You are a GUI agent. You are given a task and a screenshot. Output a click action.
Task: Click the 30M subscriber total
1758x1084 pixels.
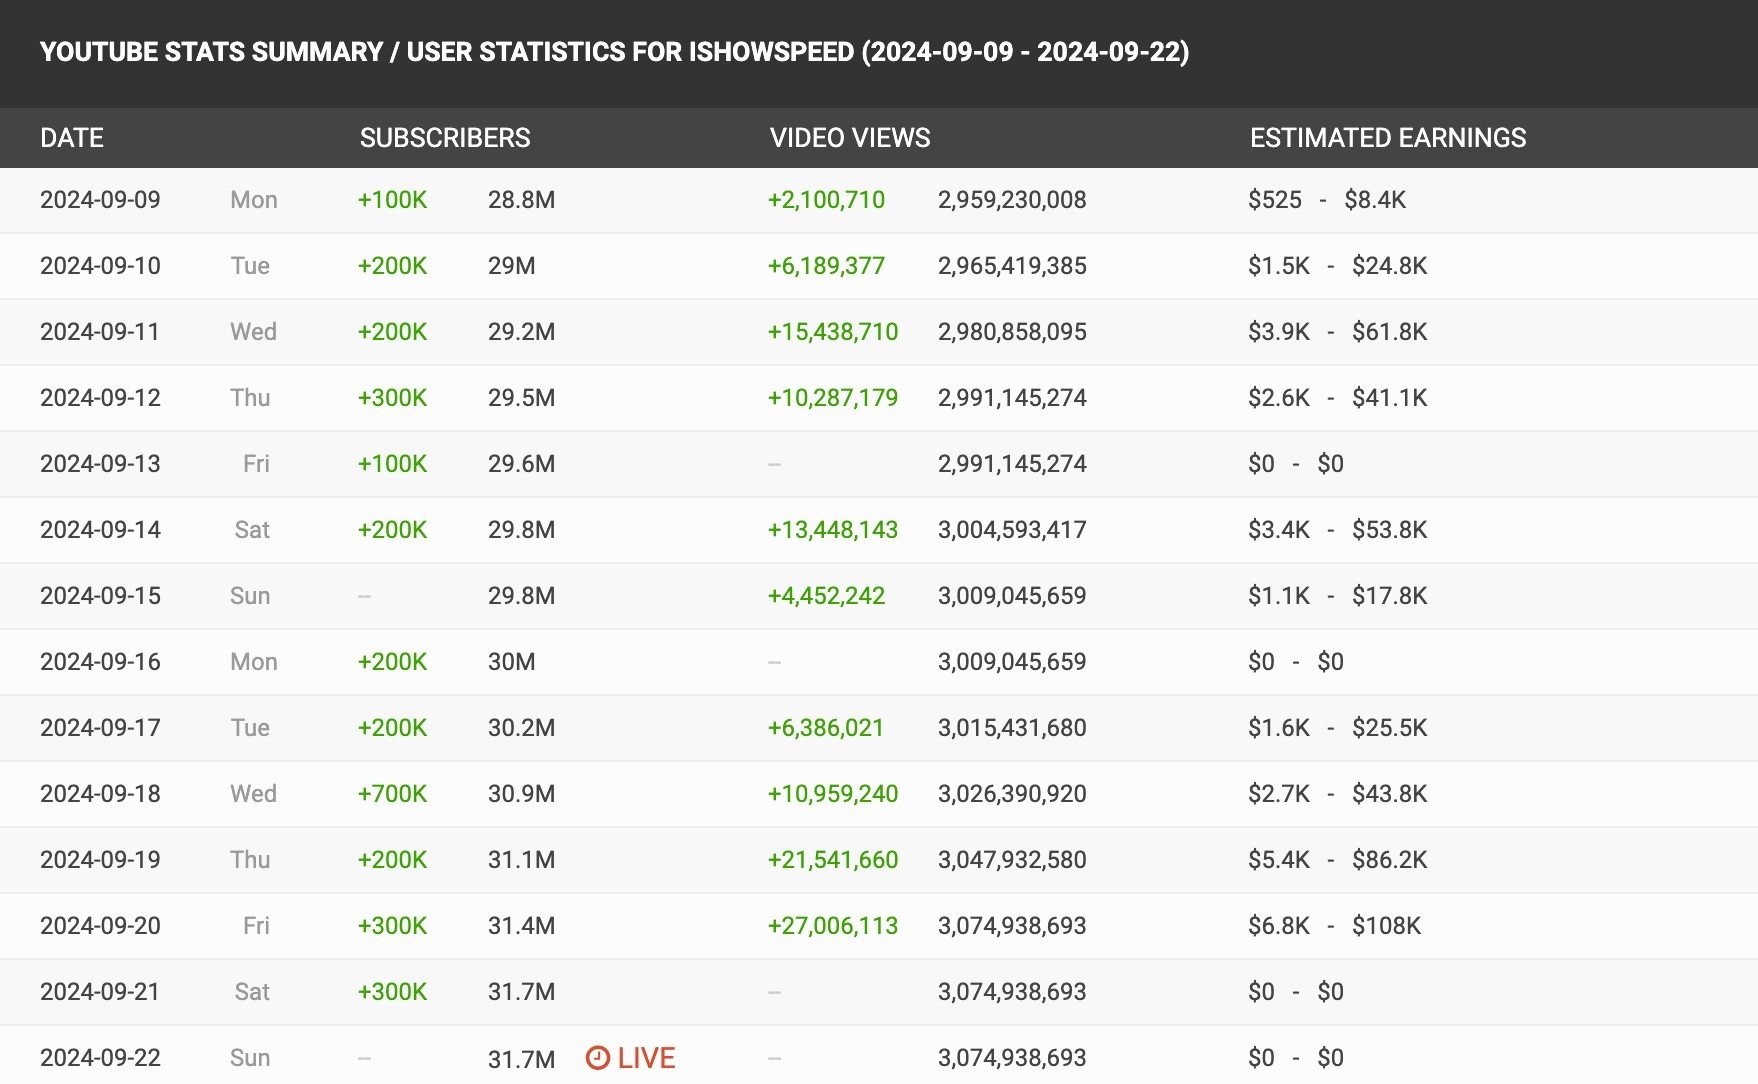pyautogui.click(x=511, y=662)
